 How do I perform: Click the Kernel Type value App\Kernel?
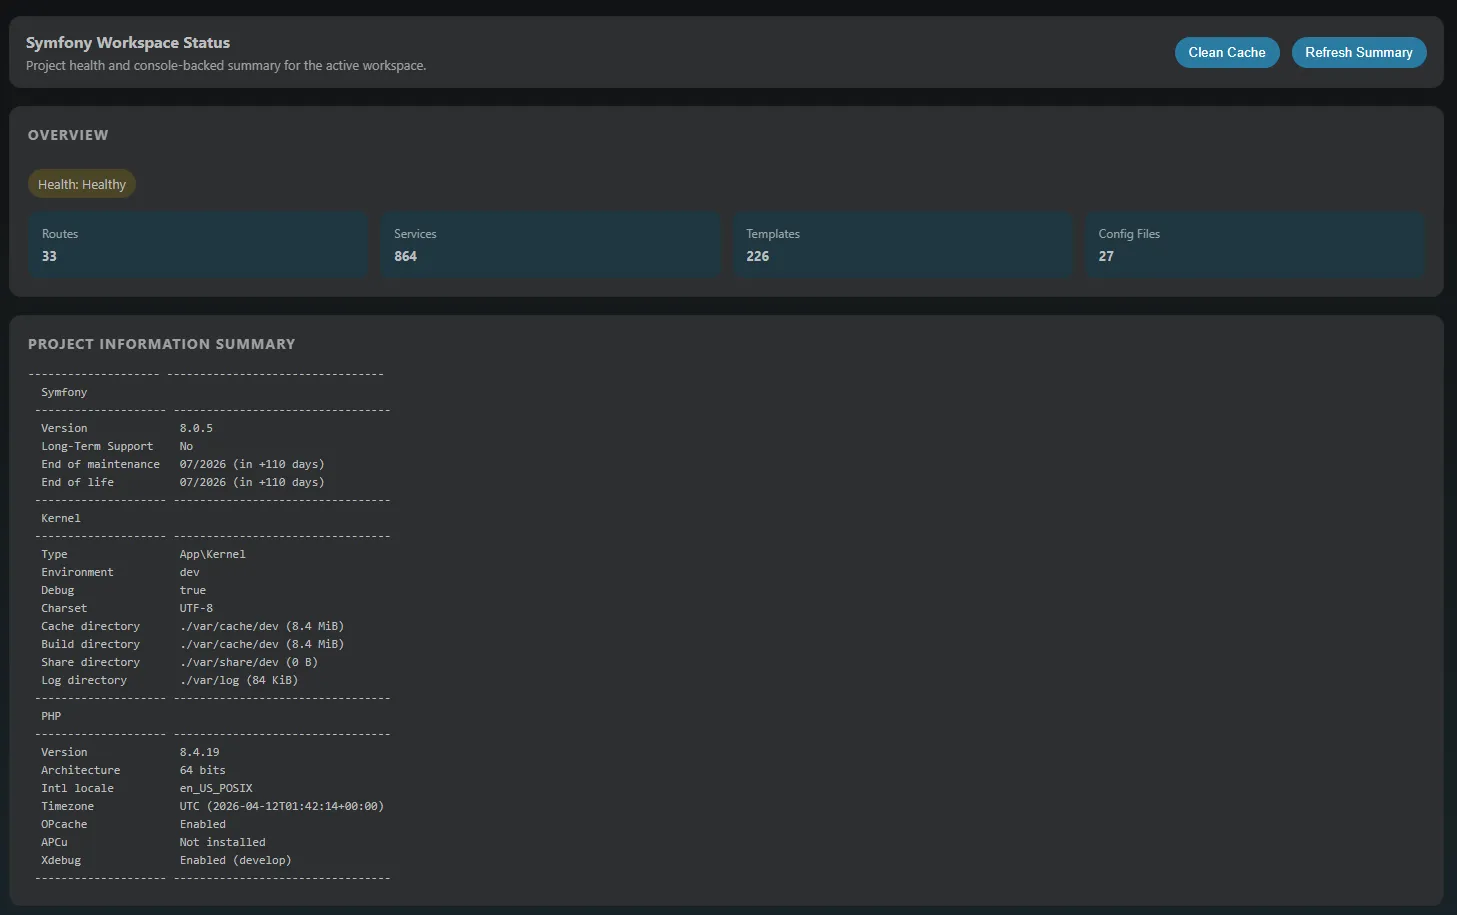pos(212,555)
